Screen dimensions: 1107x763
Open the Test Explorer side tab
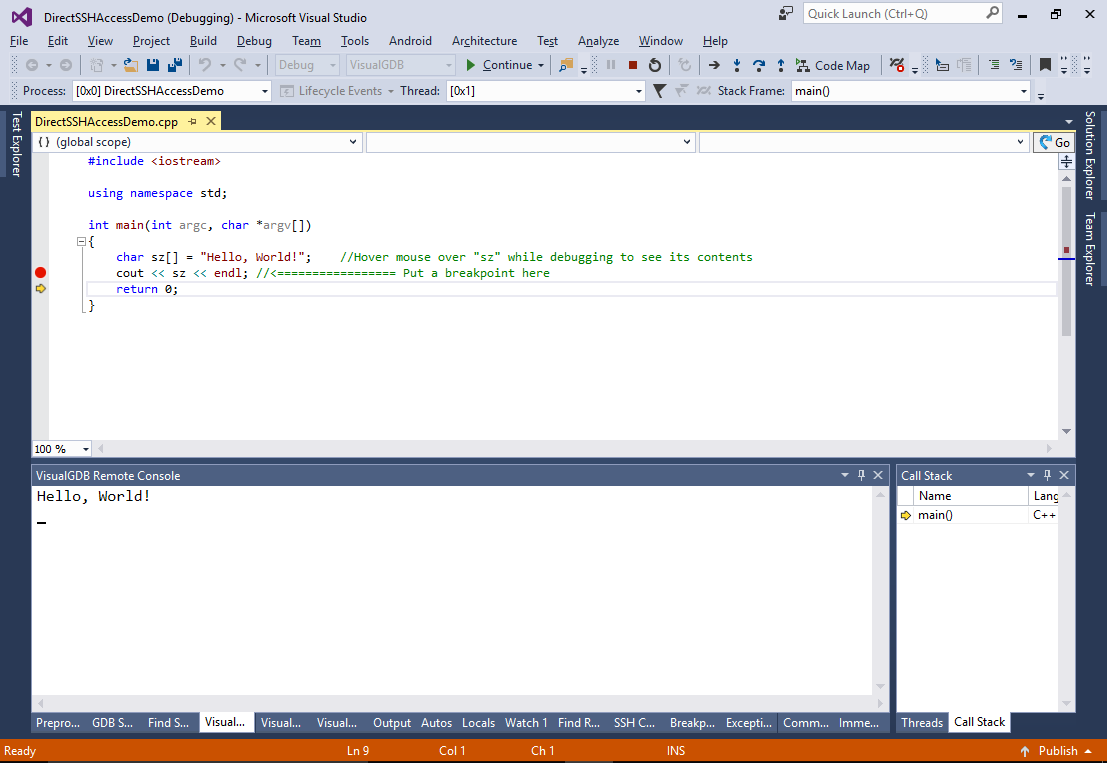pos(17,144)
